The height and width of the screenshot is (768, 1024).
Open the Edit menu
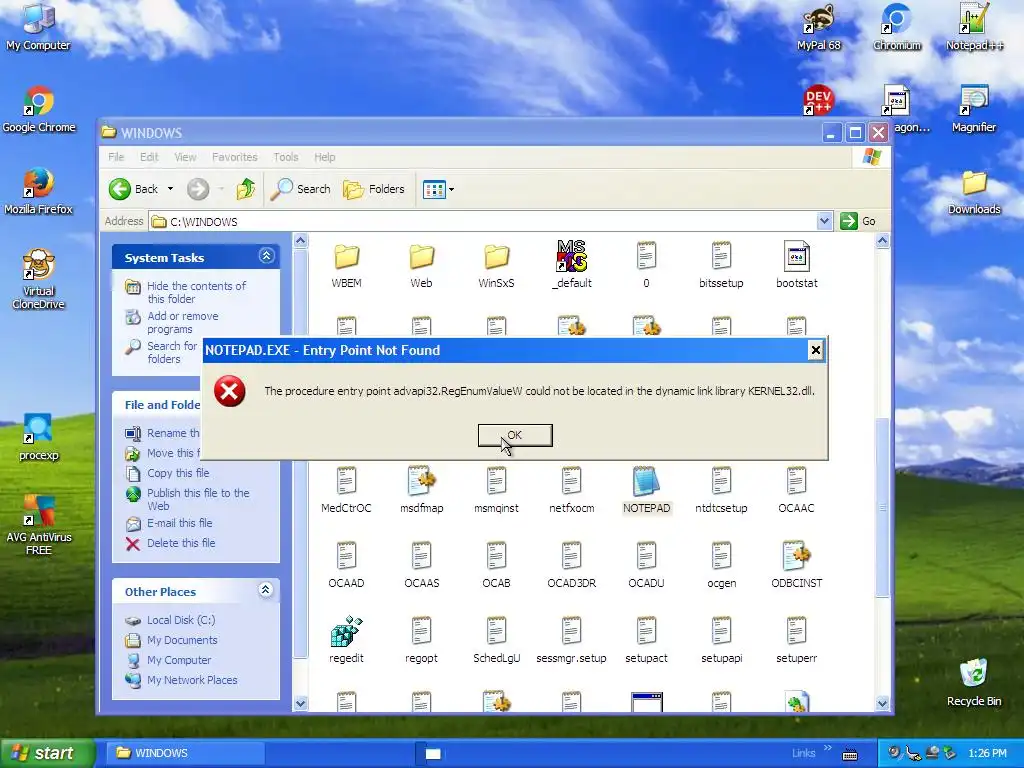149,157
